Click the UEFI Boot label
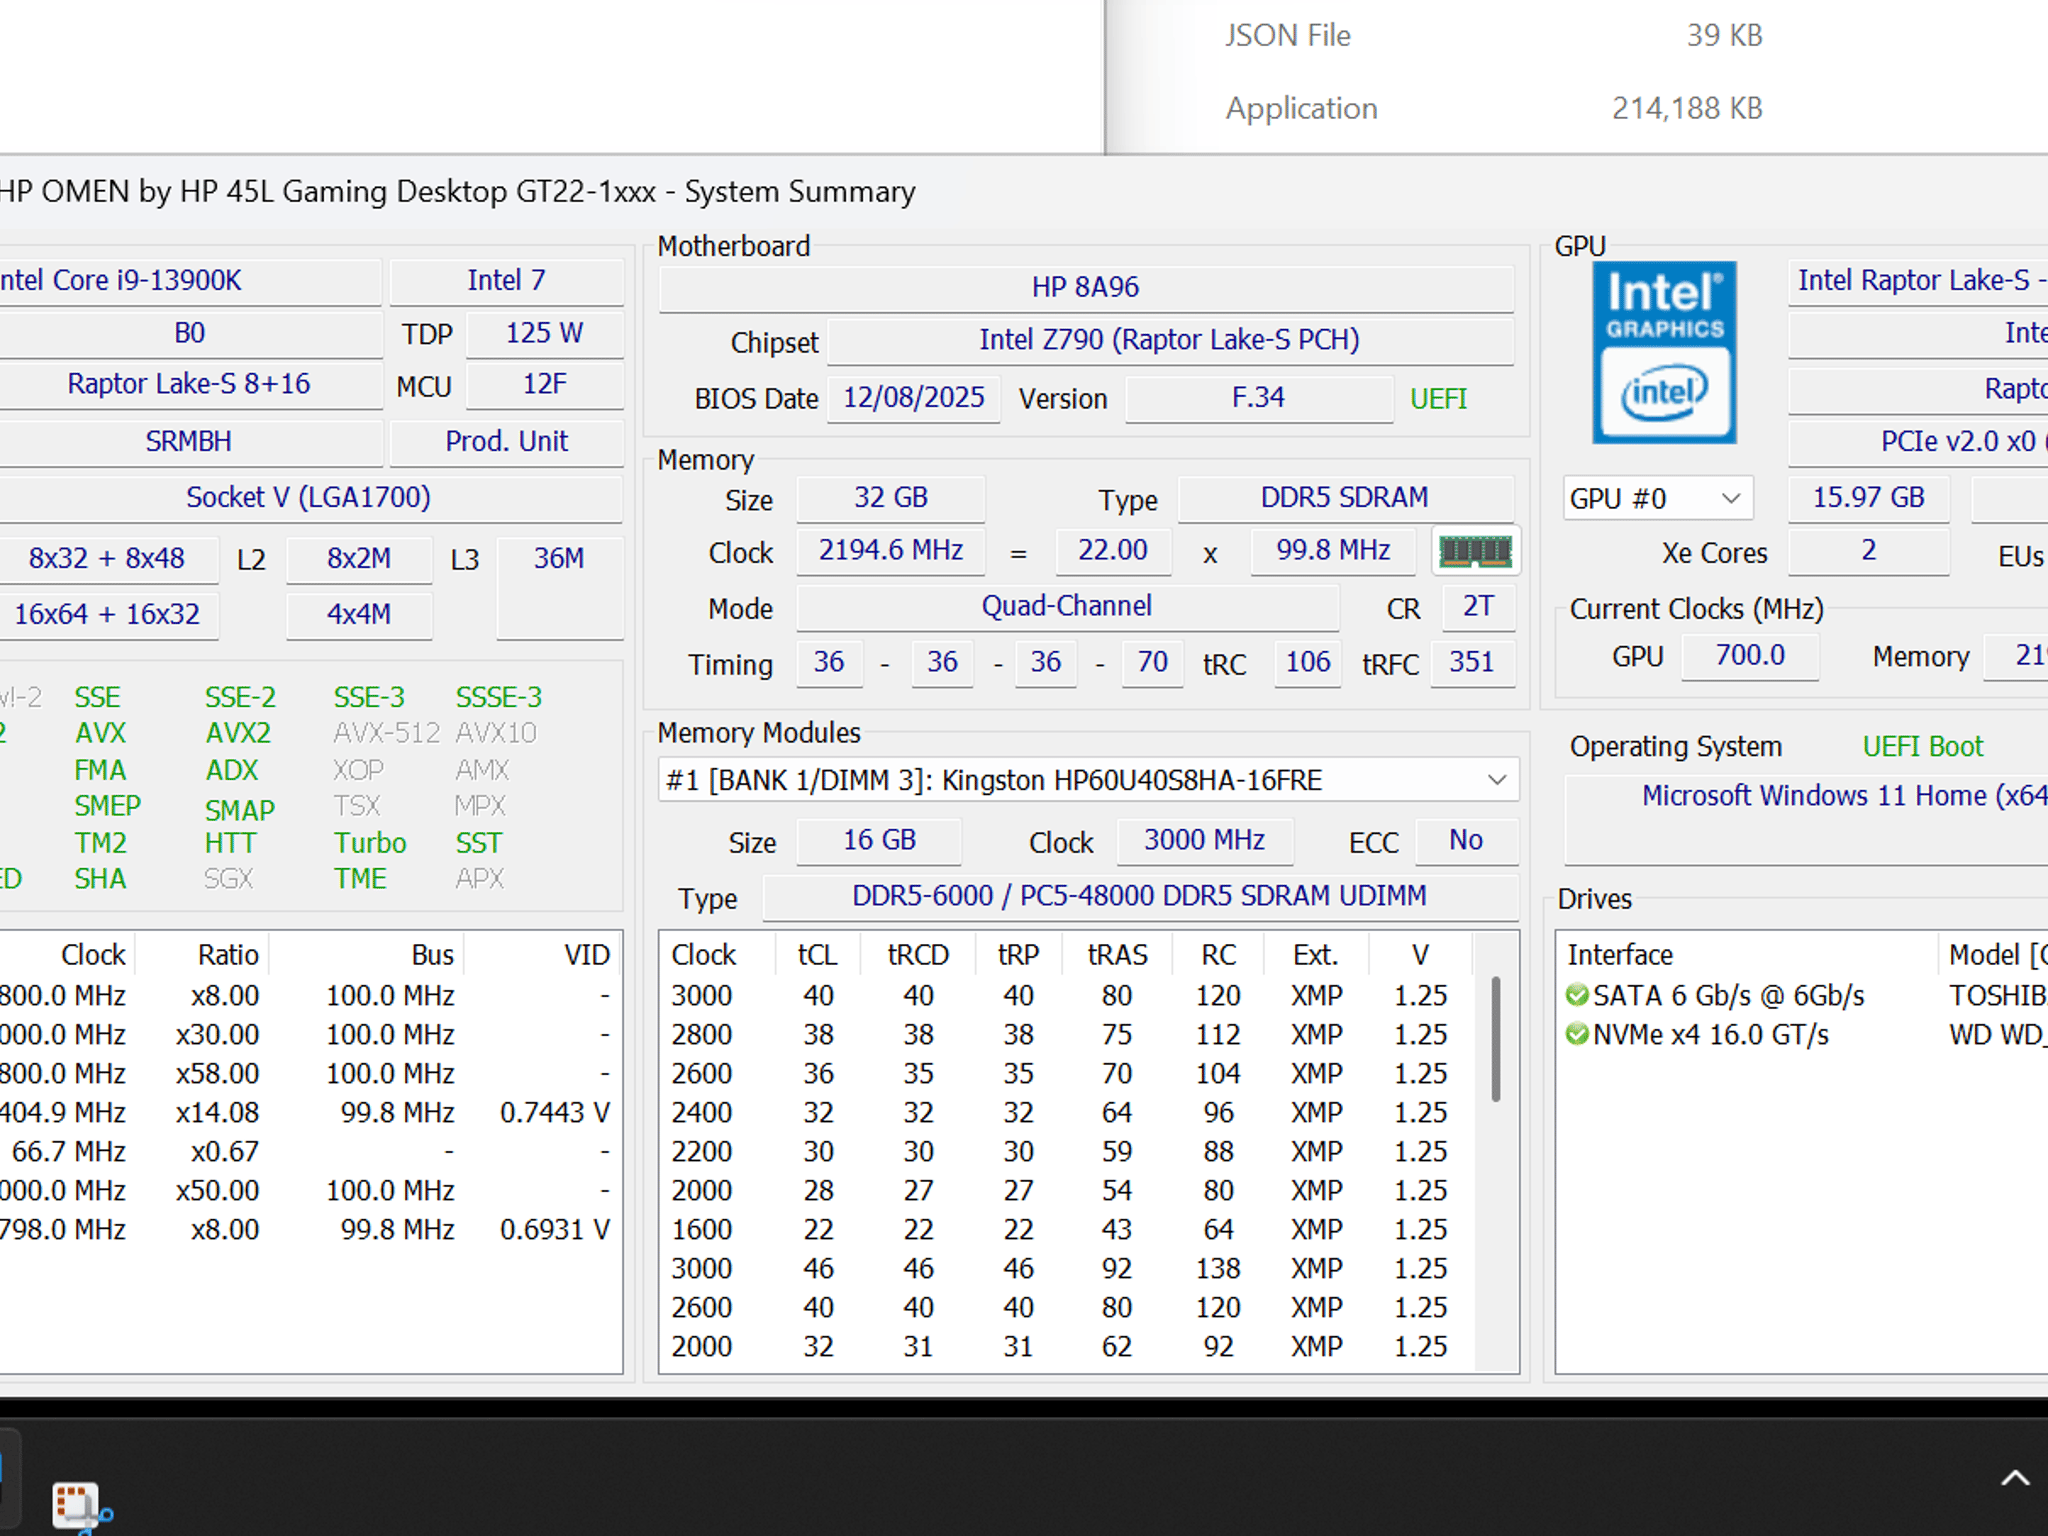The height and width of the screenshot is (1536, 2048). pyautogui.click(x=1922, y=747)
